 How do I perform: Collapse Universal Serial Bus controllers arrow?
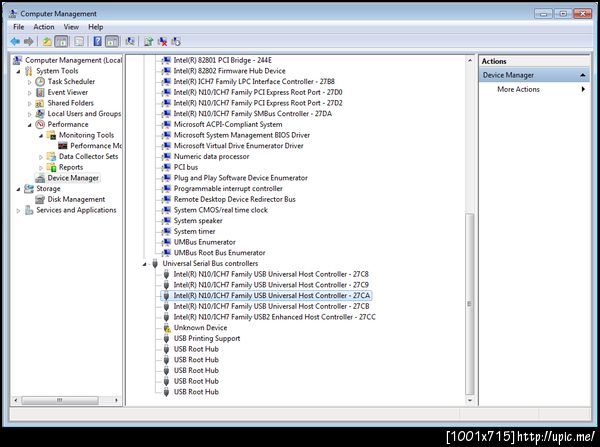144,264
